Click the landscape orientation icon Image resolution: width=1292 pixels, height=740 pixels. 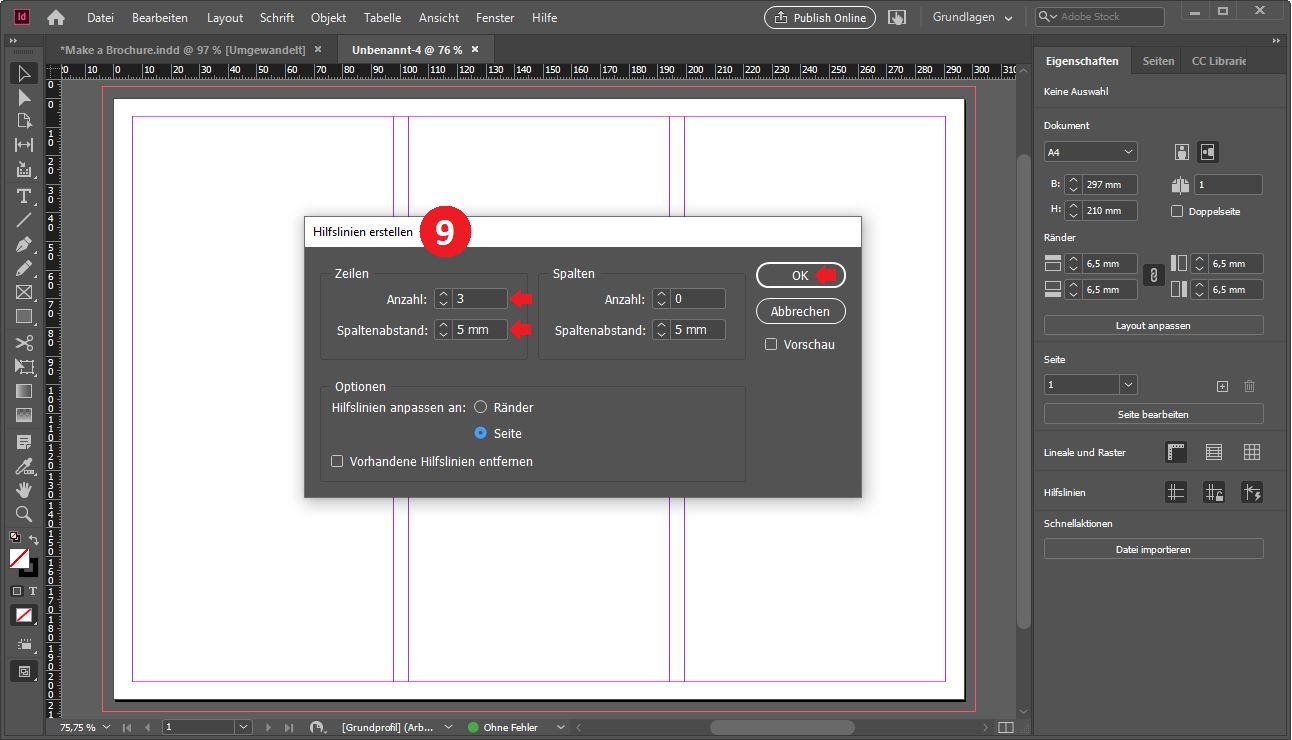point(1208,152)
